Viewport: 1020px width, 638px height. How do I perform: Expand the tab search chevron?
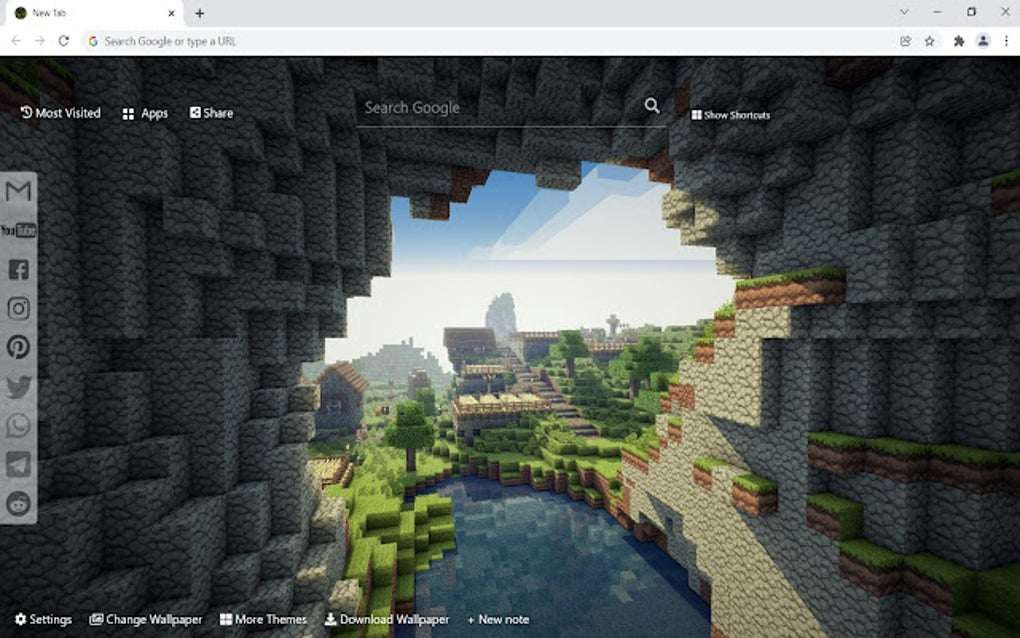tap(904, 12)
